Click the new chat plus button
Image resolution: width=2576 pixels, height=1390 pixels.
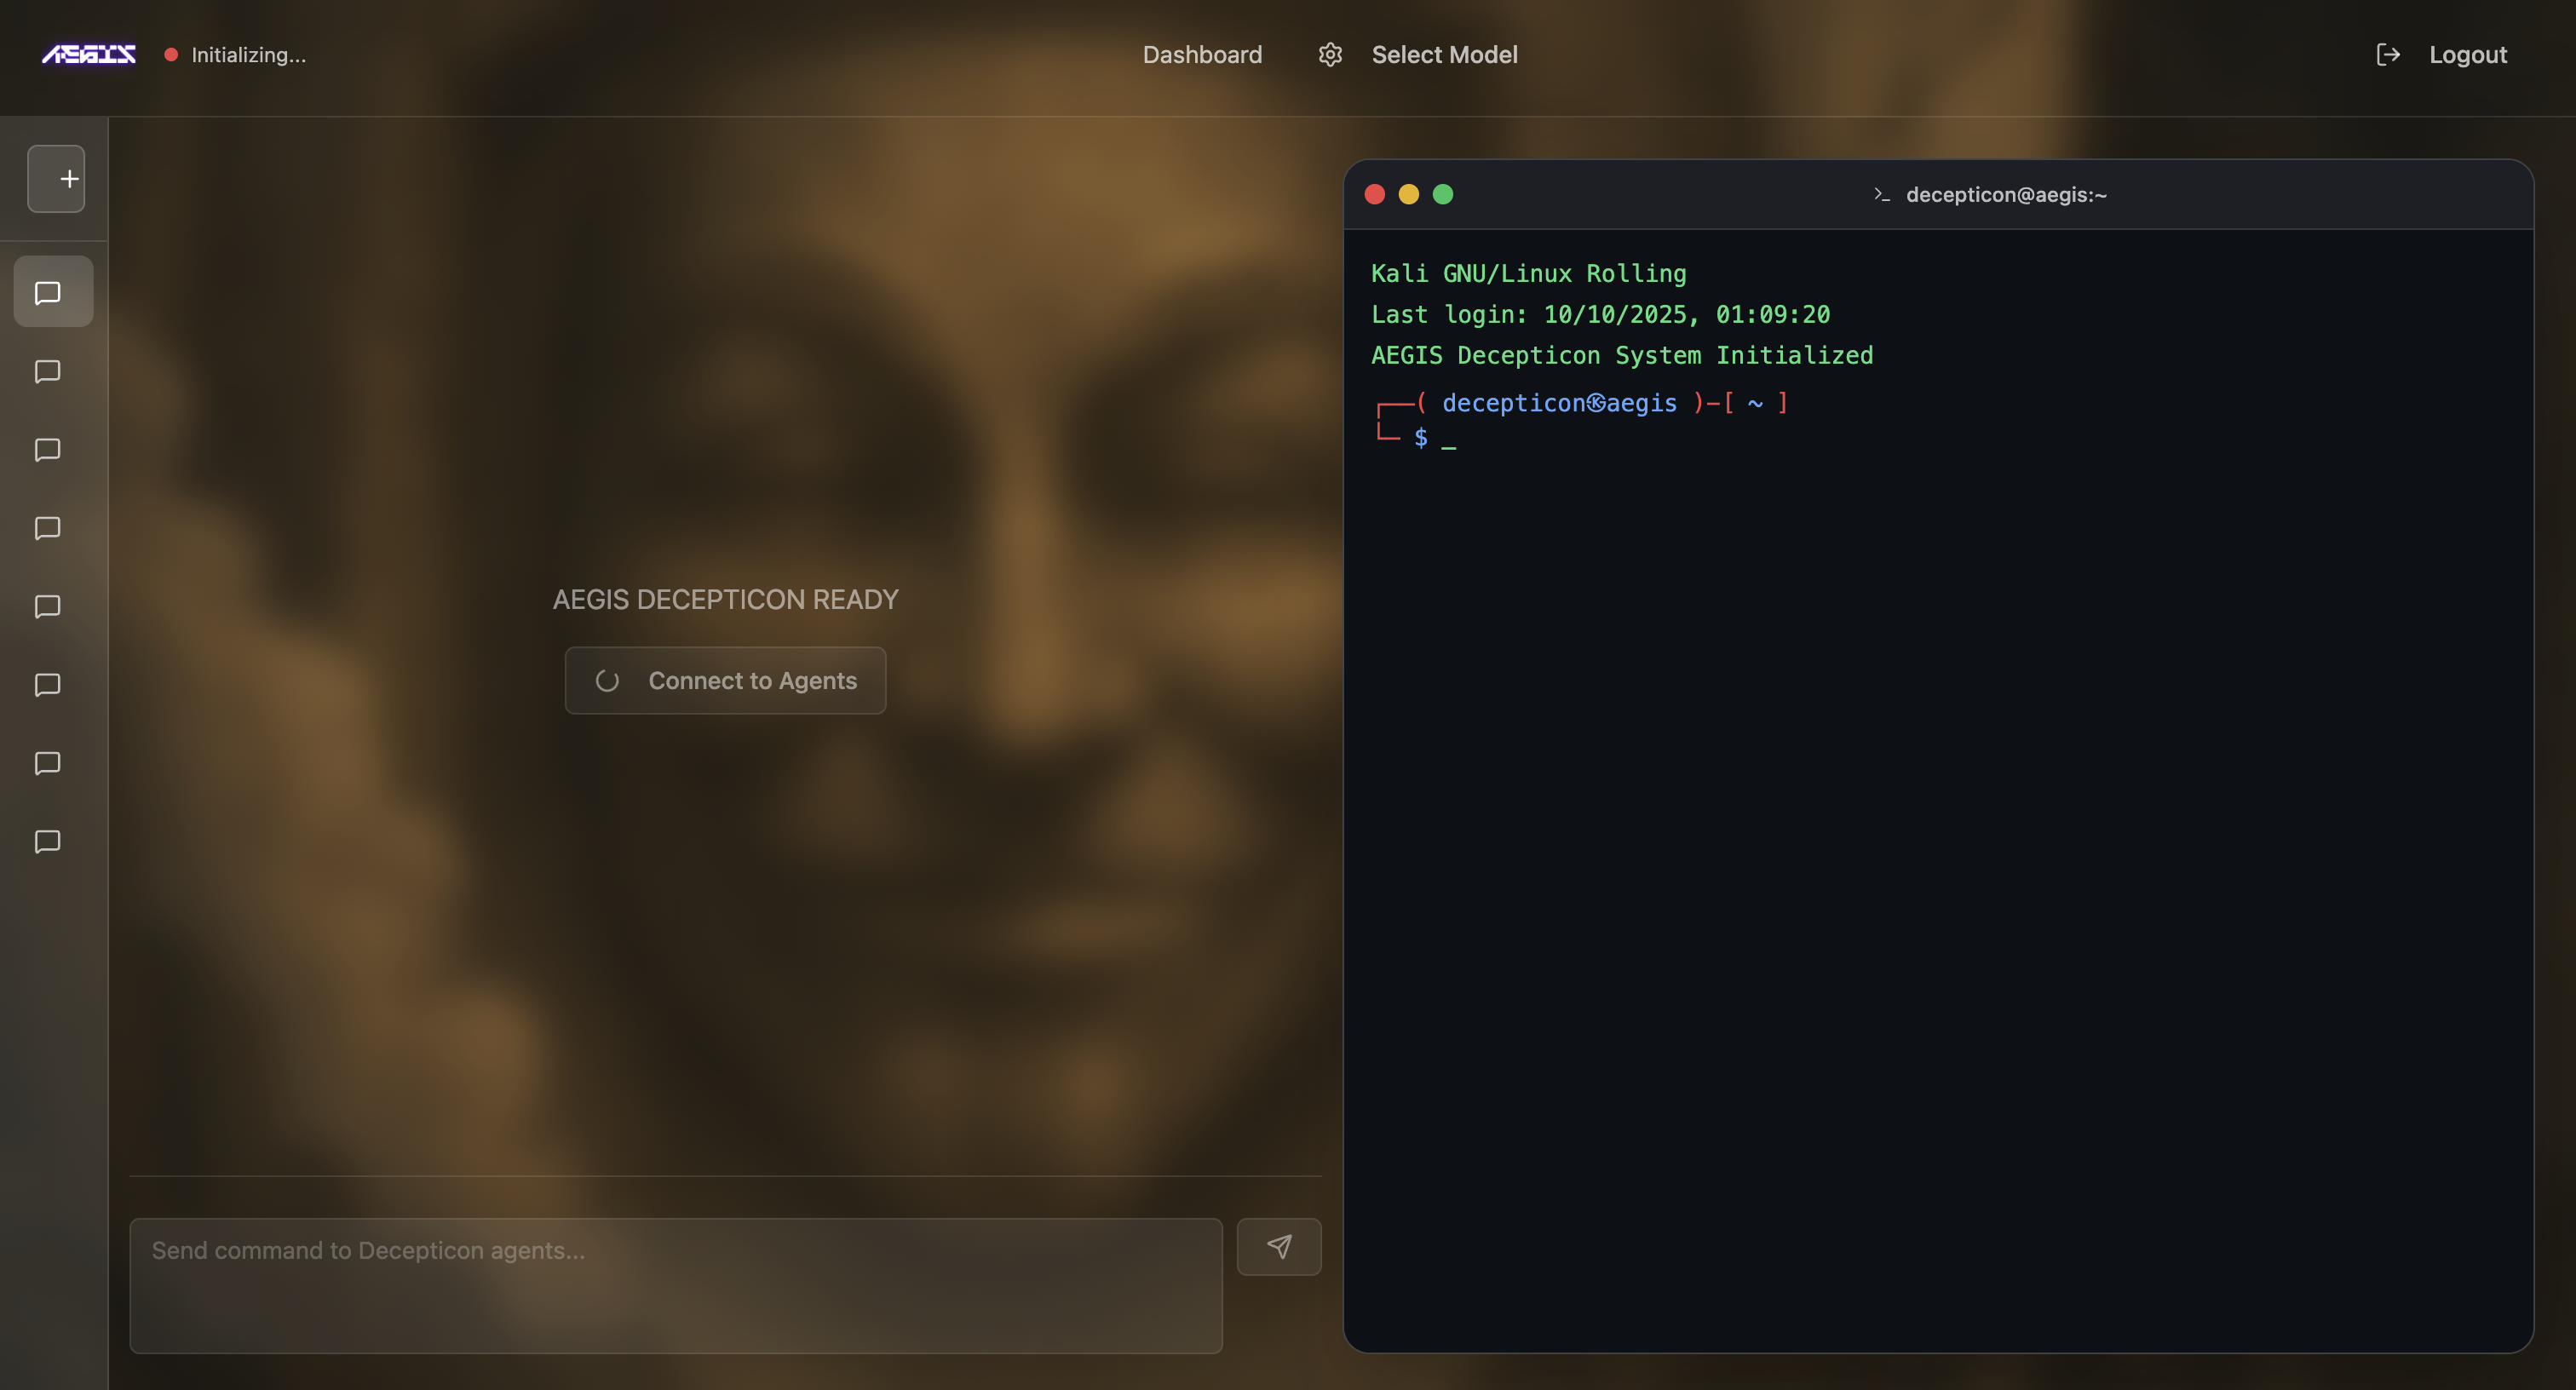tap(56, 179)
